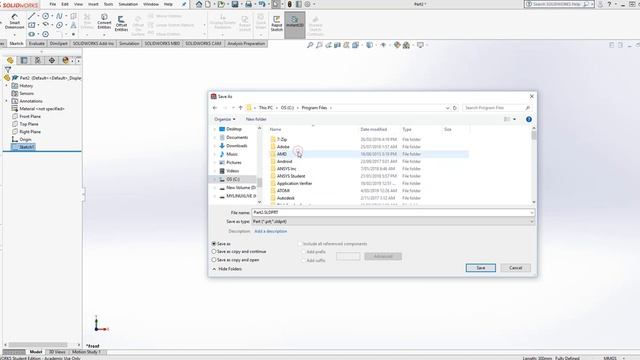Image resolution: width=640 pixels, height=360 pixels.
Task: Open the view options dropdown arrow in dialog
Action: pos(514,119)
